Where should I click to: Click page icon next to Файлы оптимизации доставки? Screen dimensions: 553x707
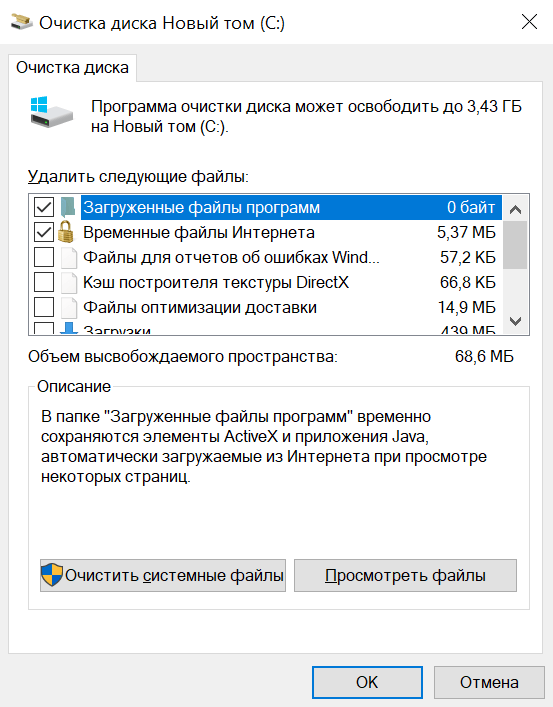[x=69, y=308]
